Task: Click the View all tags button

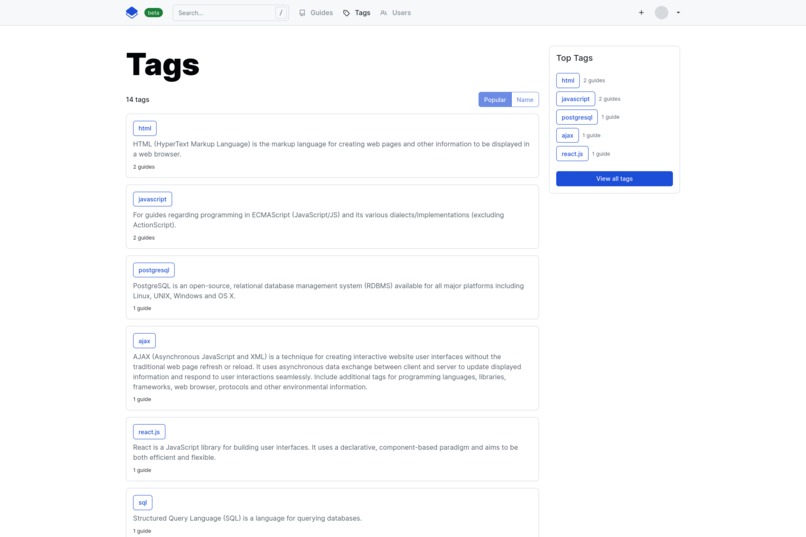Action: click(x=614, y=179)
